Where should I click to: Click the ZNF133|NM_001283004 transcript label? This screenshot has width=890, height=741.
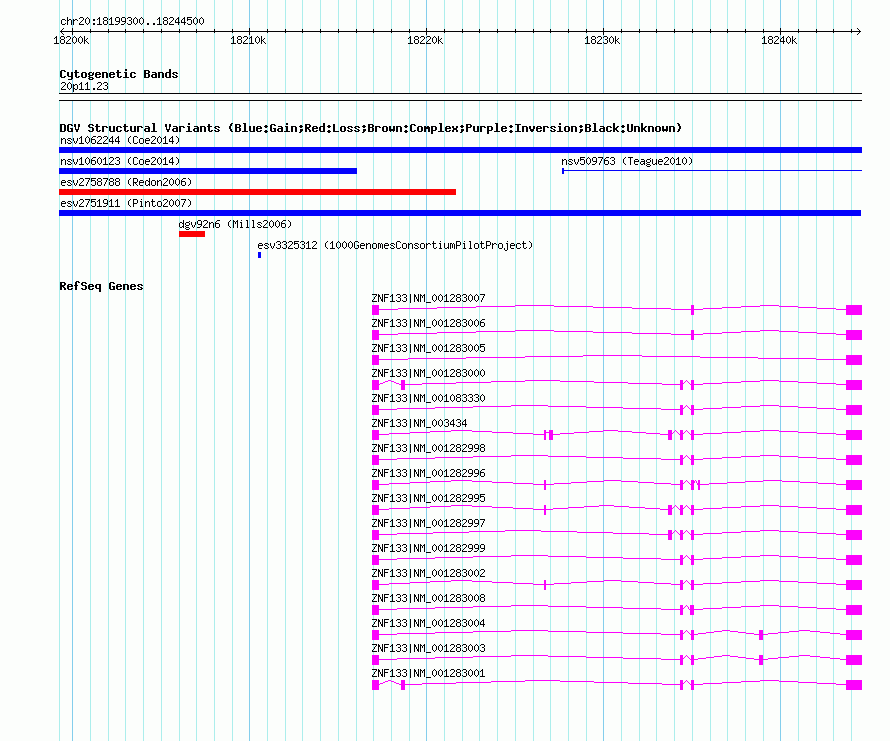pos(428,623)
